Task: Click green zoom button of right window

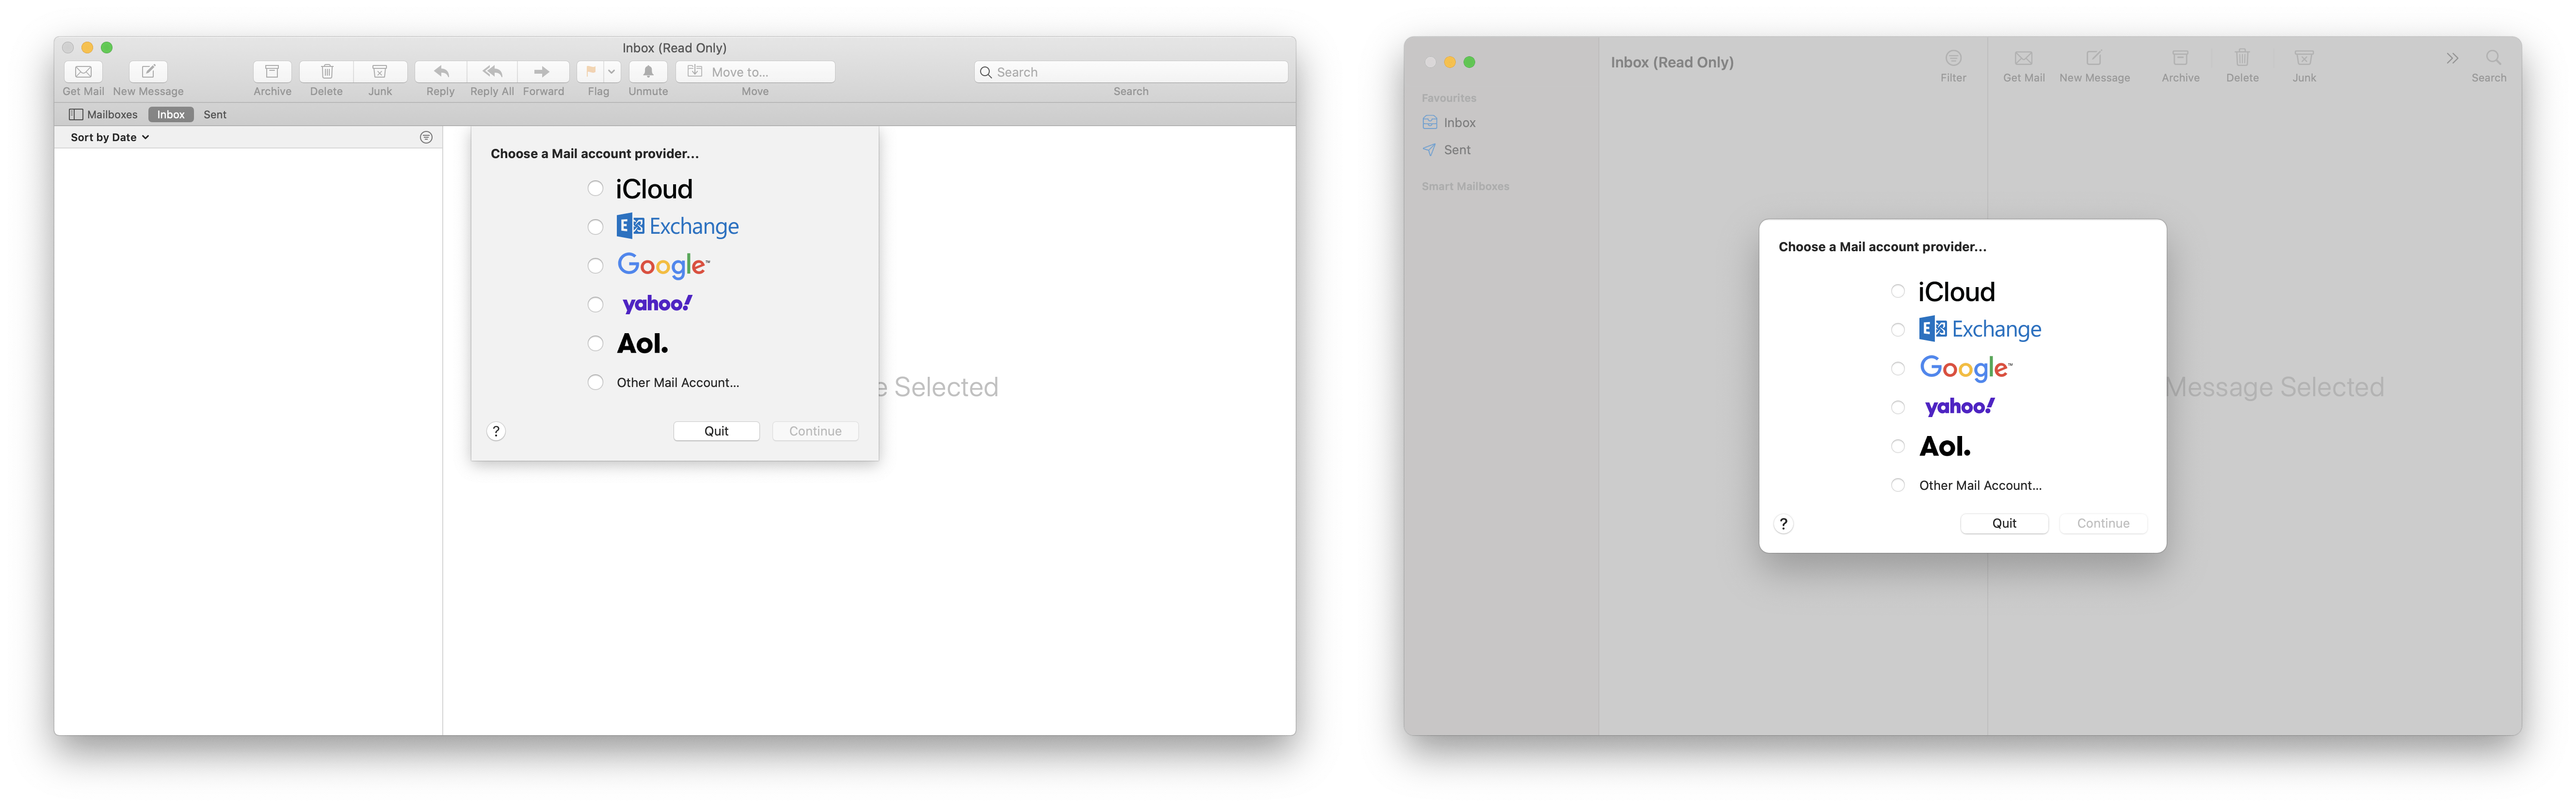Action: point(1469,62)
